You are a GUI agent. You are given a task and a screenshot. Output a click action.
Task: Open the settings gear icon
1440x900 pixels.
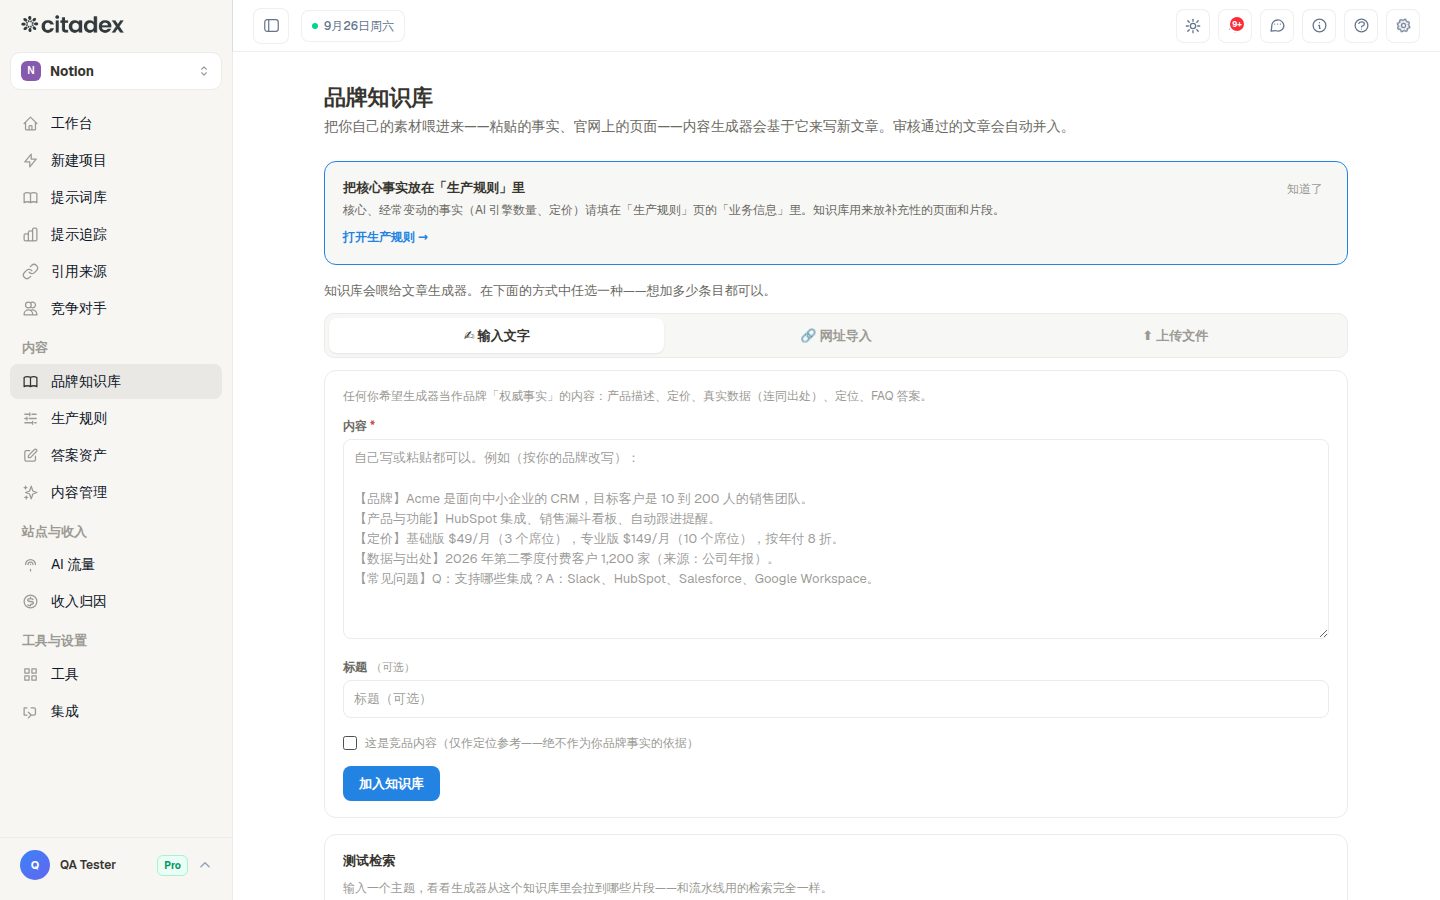tap(1403, 26)
